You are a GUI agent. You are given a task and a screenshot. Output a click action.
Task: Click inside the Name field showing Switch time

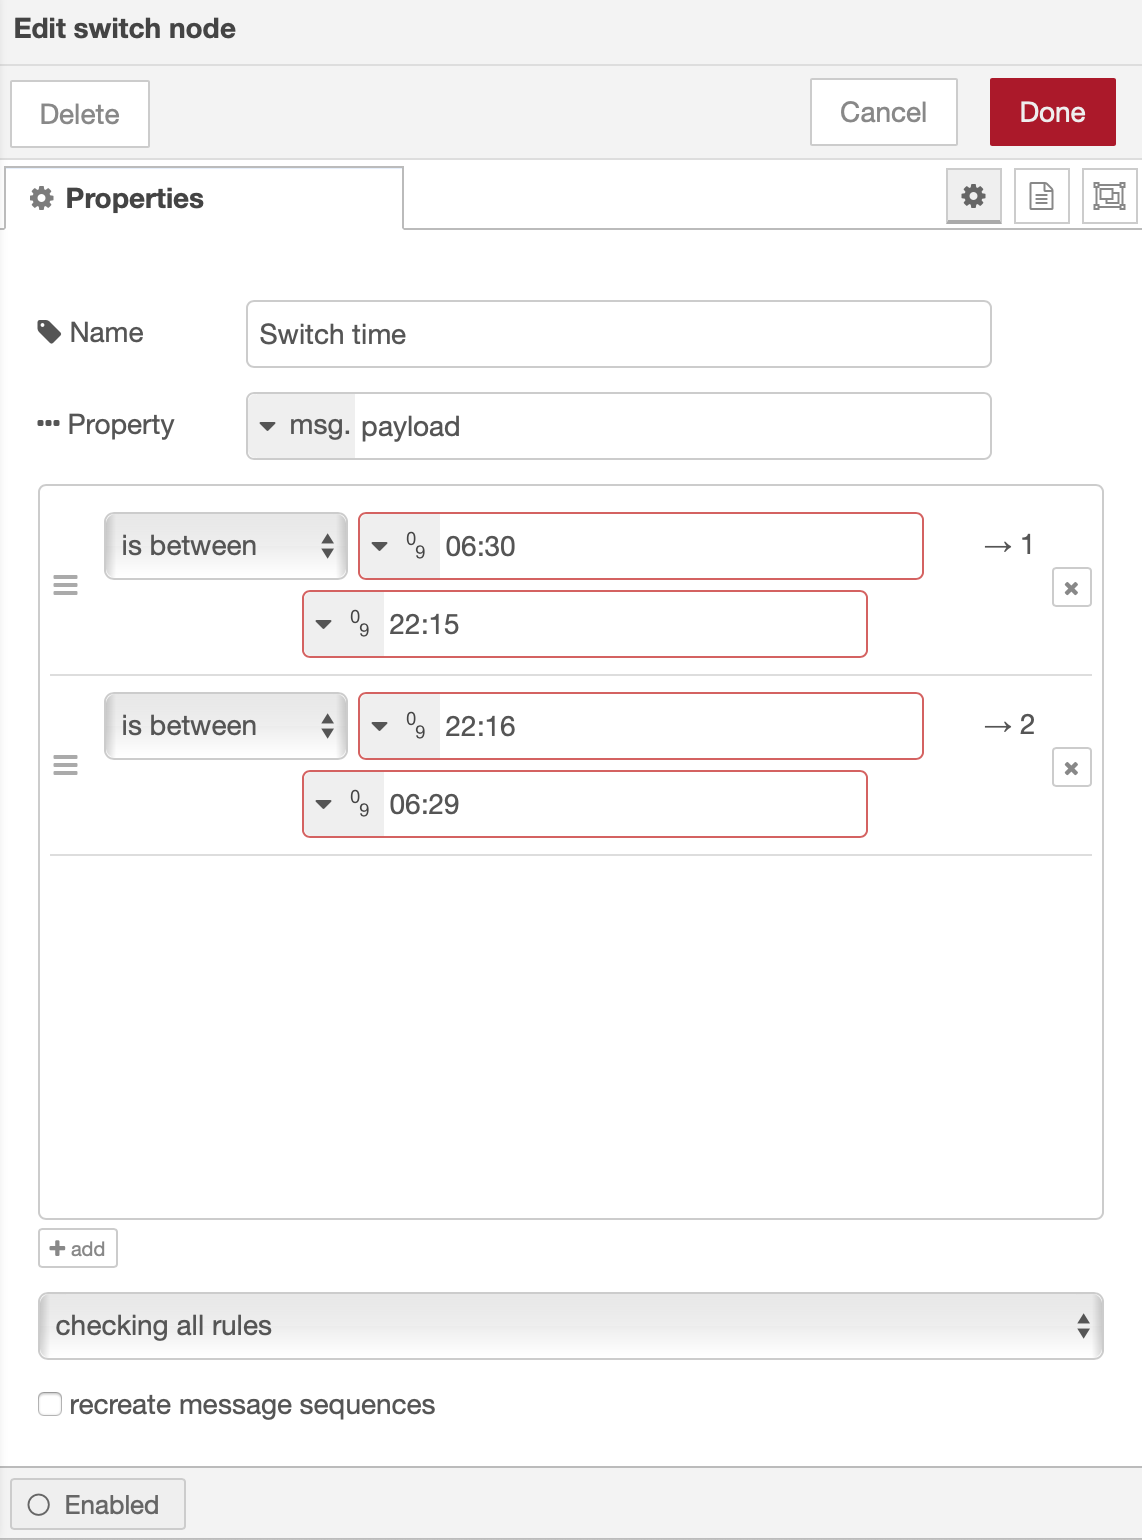618,334
